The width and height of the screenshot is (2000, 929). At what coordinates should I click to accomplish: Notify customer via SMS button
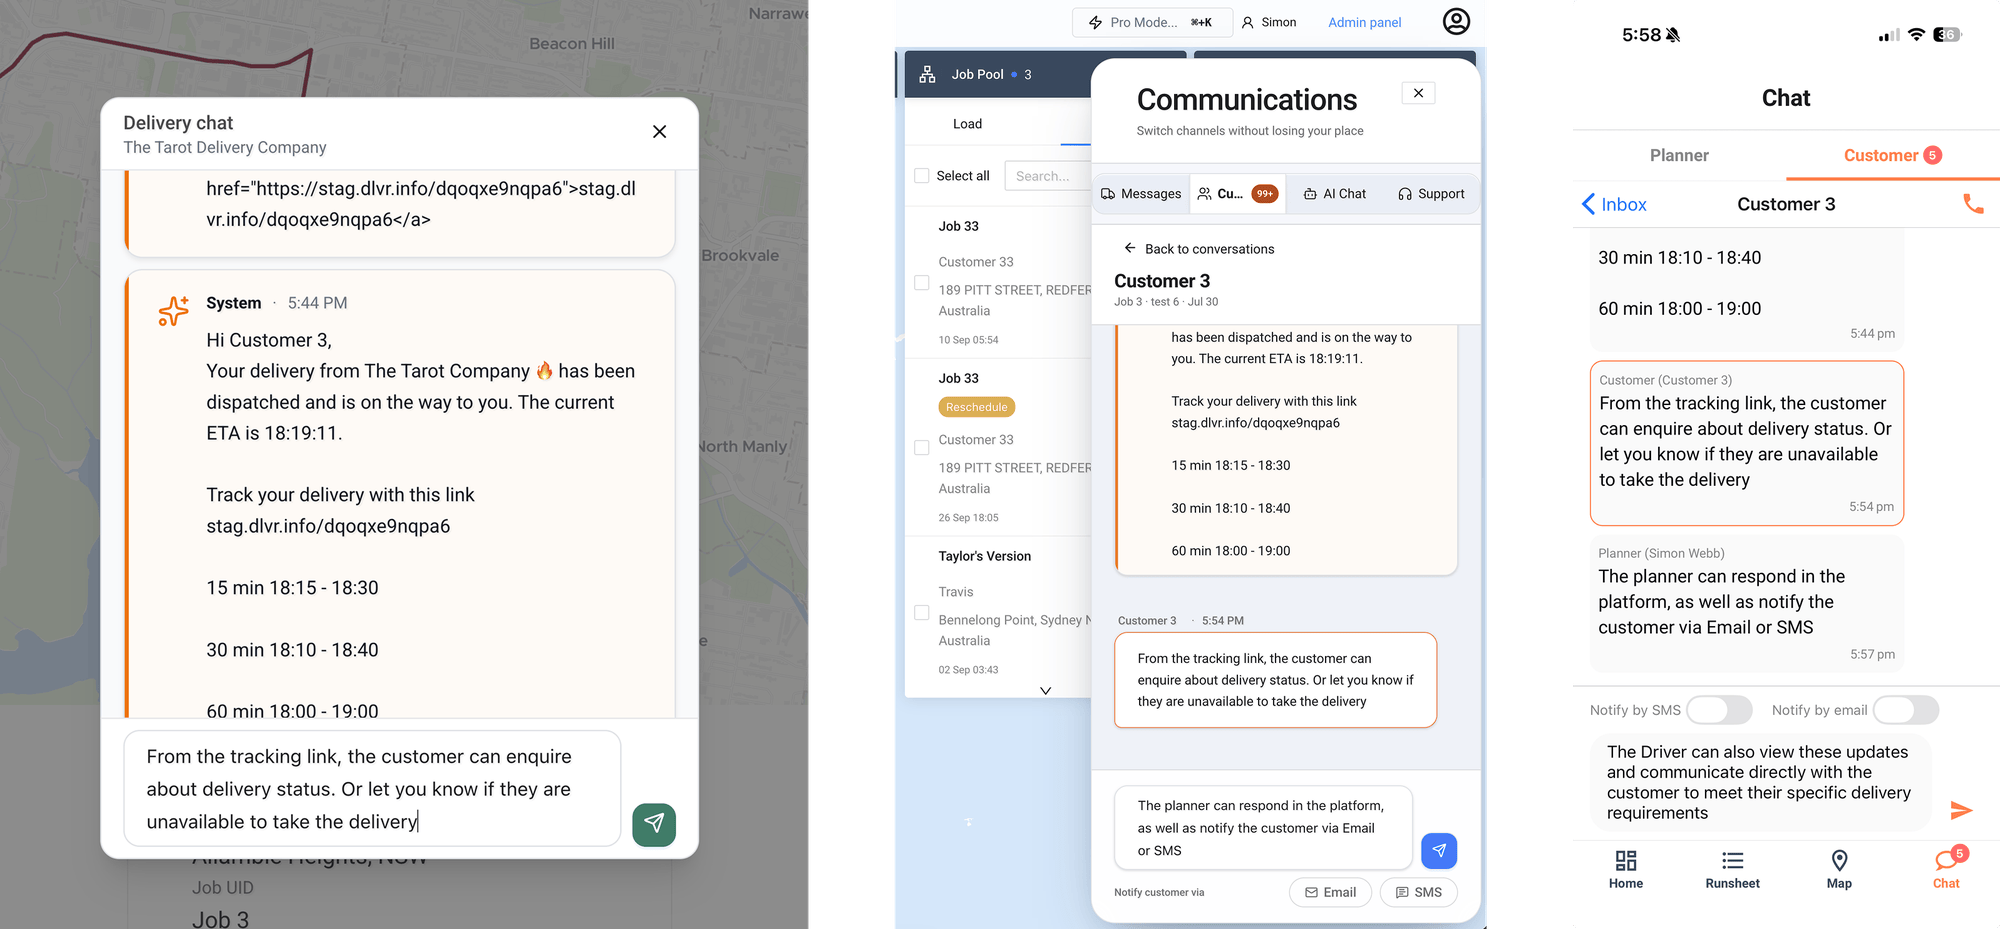pos(1418,892)
